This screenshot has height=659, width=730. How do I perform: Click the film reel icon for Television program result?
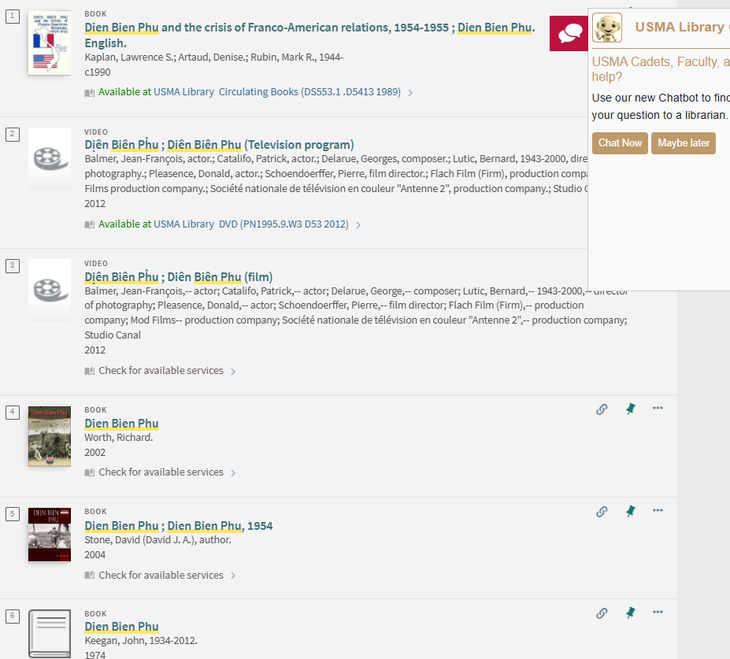(49, 158)
